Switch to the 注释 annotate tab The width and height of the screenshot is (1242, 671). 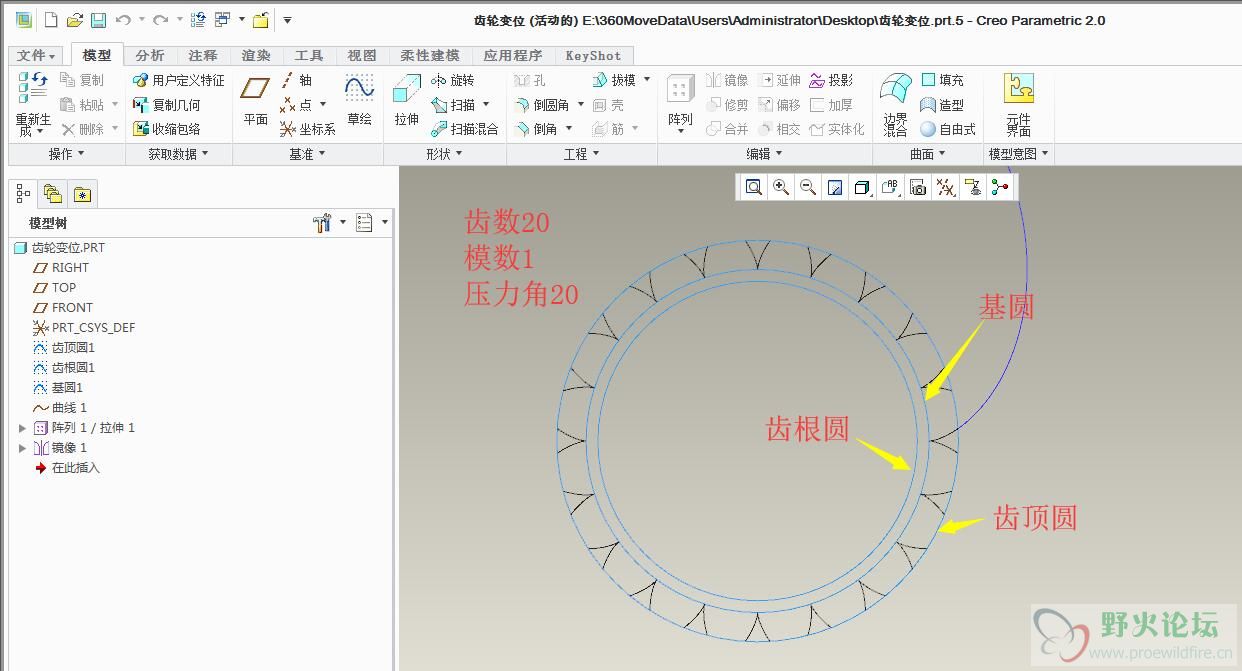point(203,56)
